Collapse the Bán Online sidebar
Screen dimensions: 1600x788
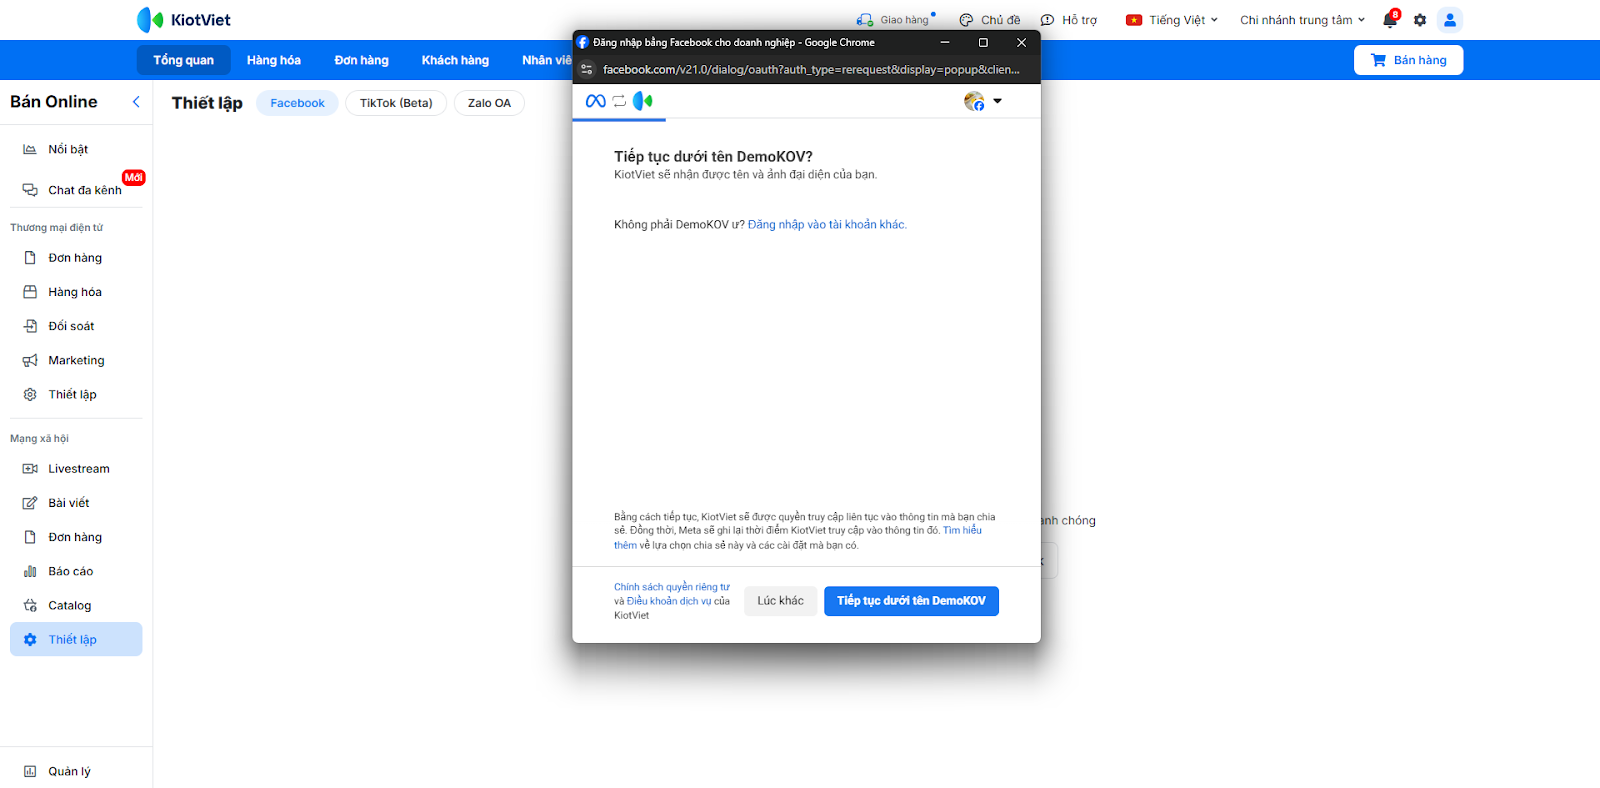[136, 102]
